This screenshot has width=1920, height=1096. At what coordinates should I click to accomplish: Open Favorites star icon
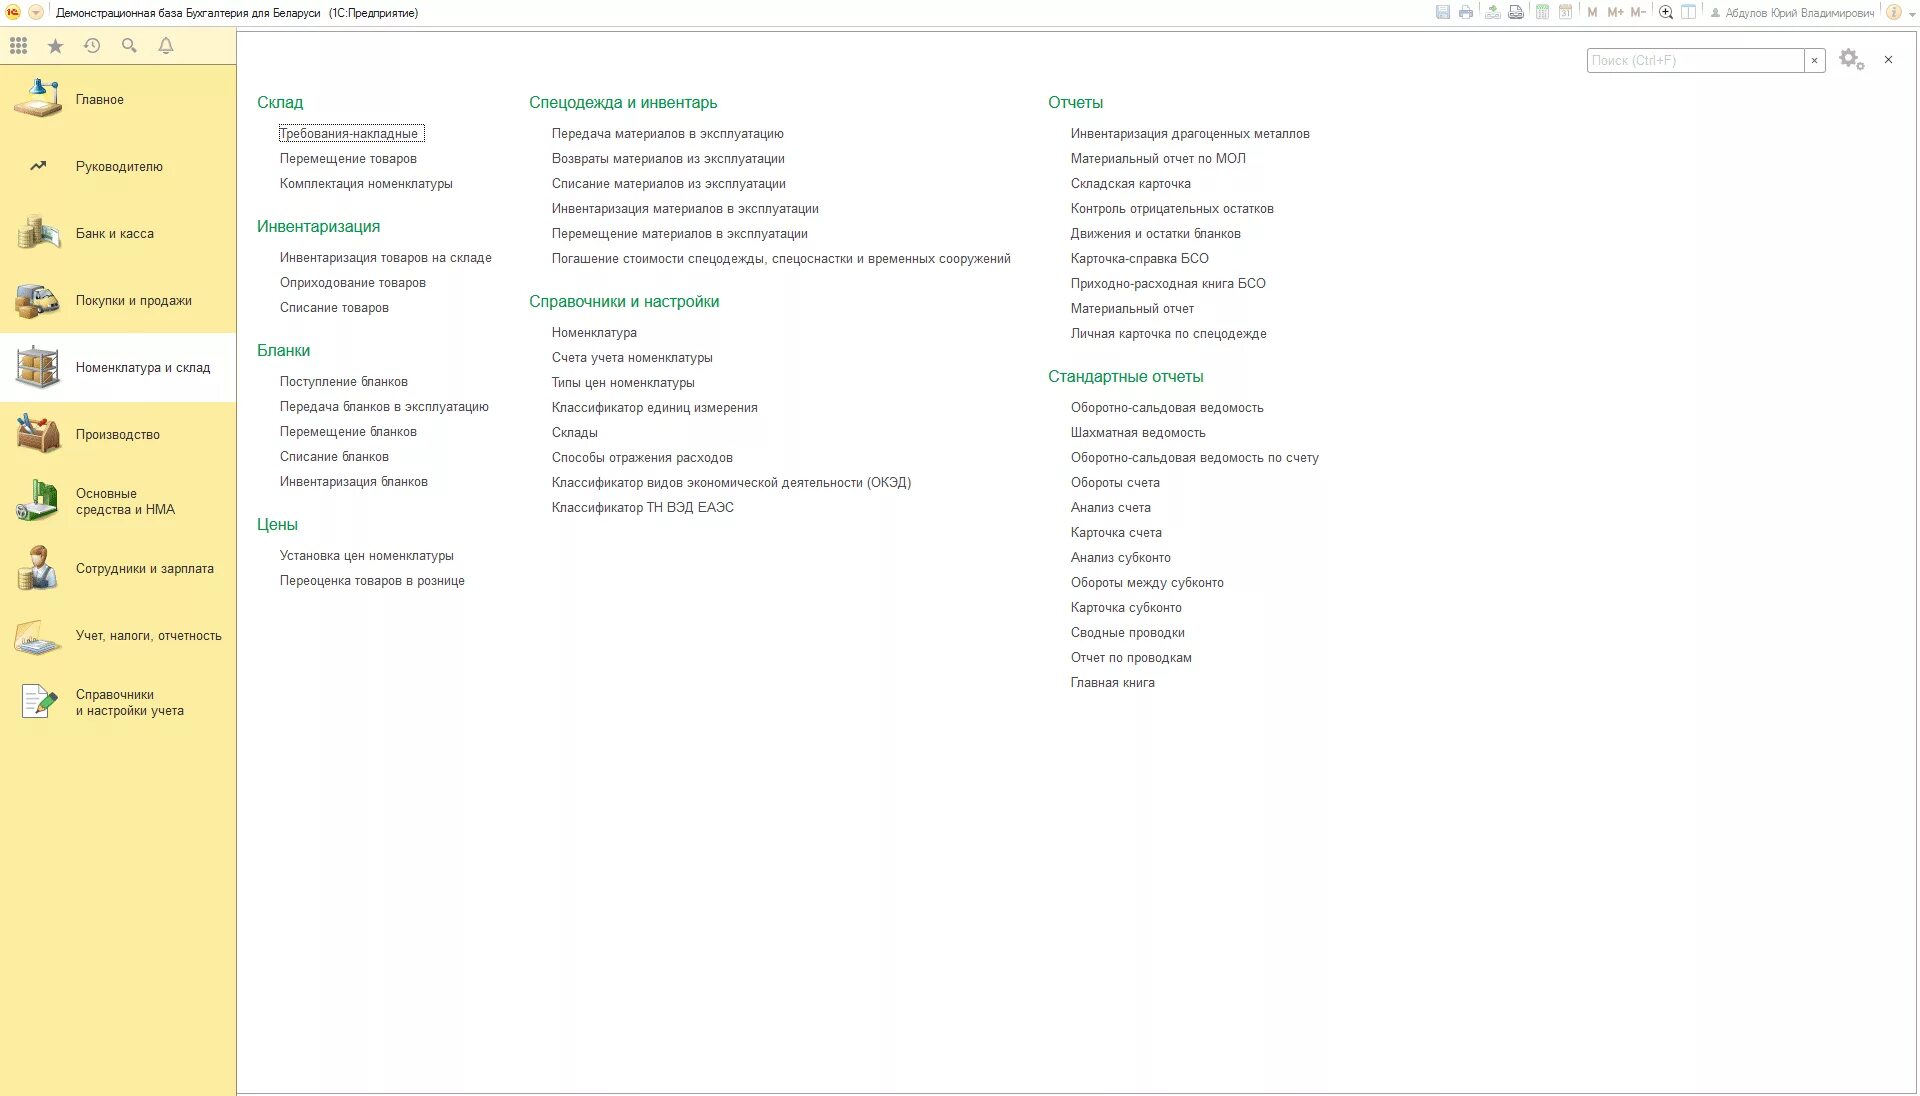pyautogui.click(x=55, y=46)
